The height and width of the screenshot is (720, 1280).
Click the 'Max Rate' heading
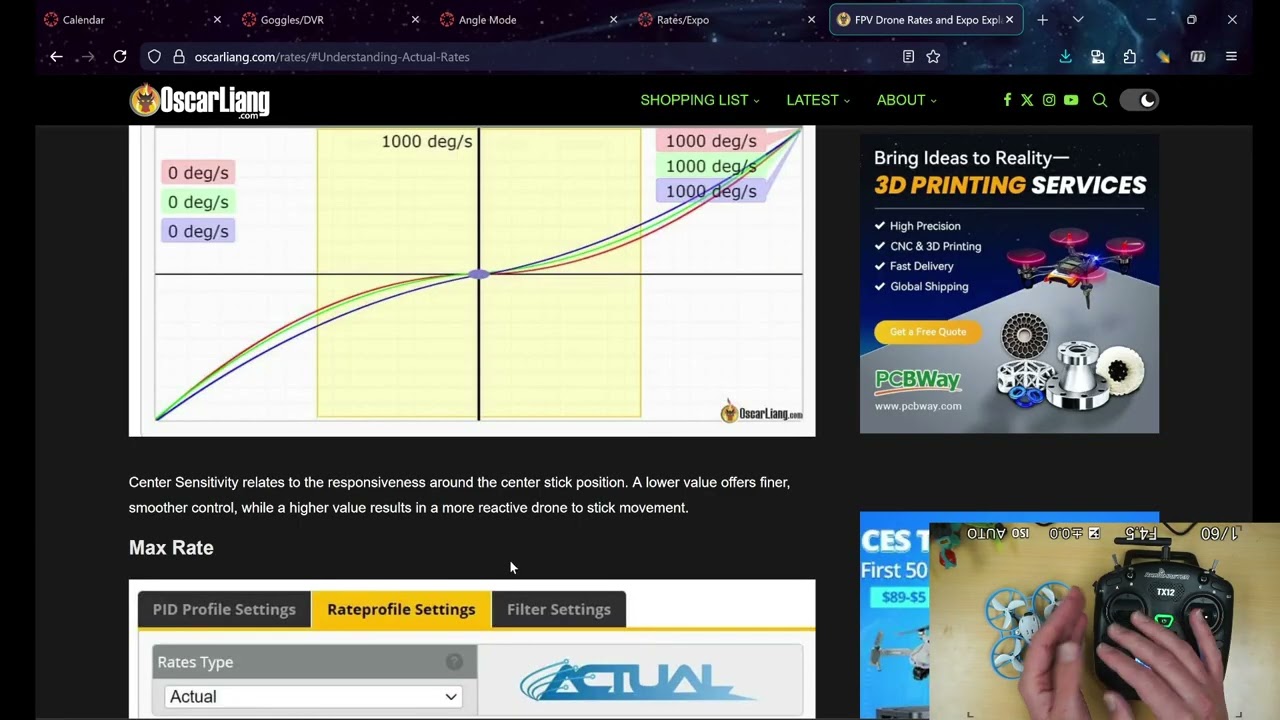click(171, 548)
